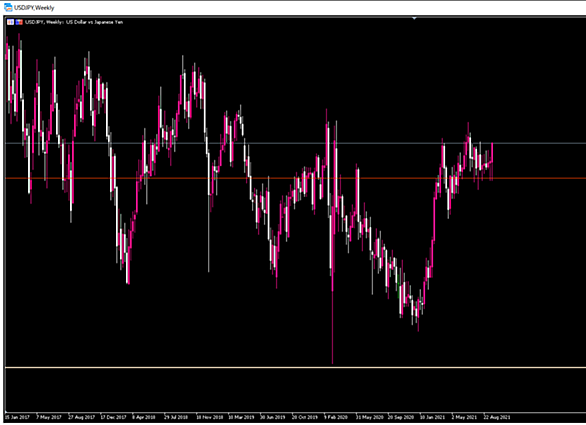Click the 30 Jun 2019 date label

coord(273,417)
